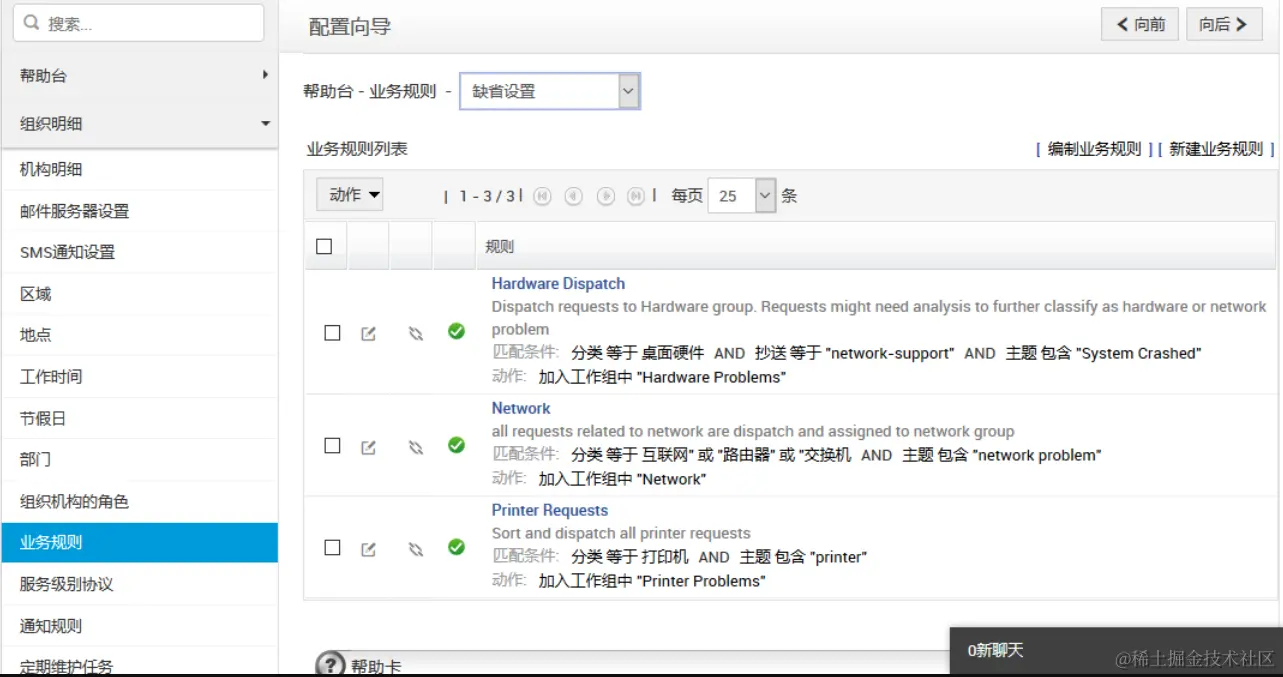Viewport: 1283px width, 677px height.
Task: Click the search magnifier icon
Action: 30,22
